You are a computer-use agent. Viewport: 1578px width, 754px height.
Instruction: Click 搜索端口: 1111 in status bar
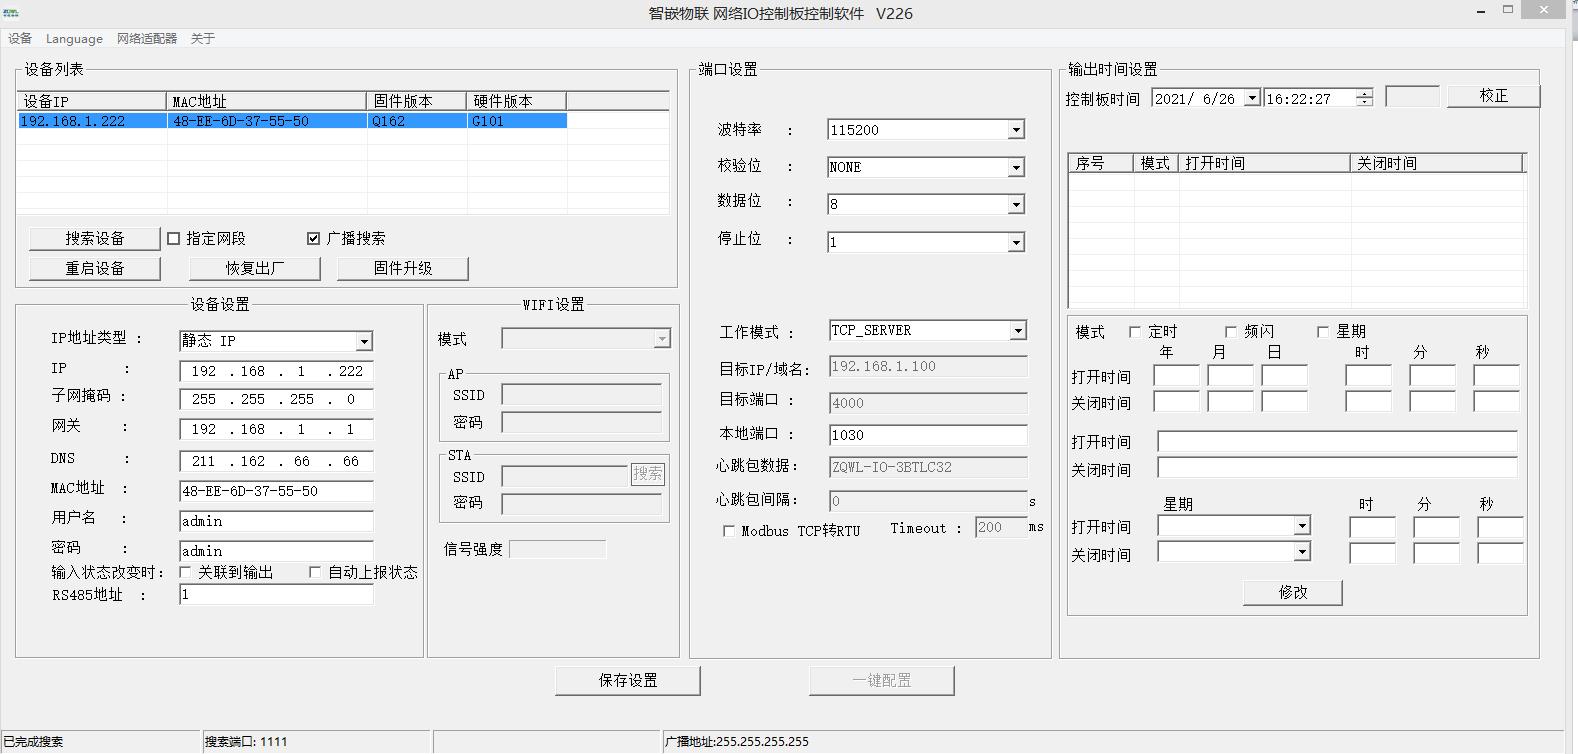246,742
